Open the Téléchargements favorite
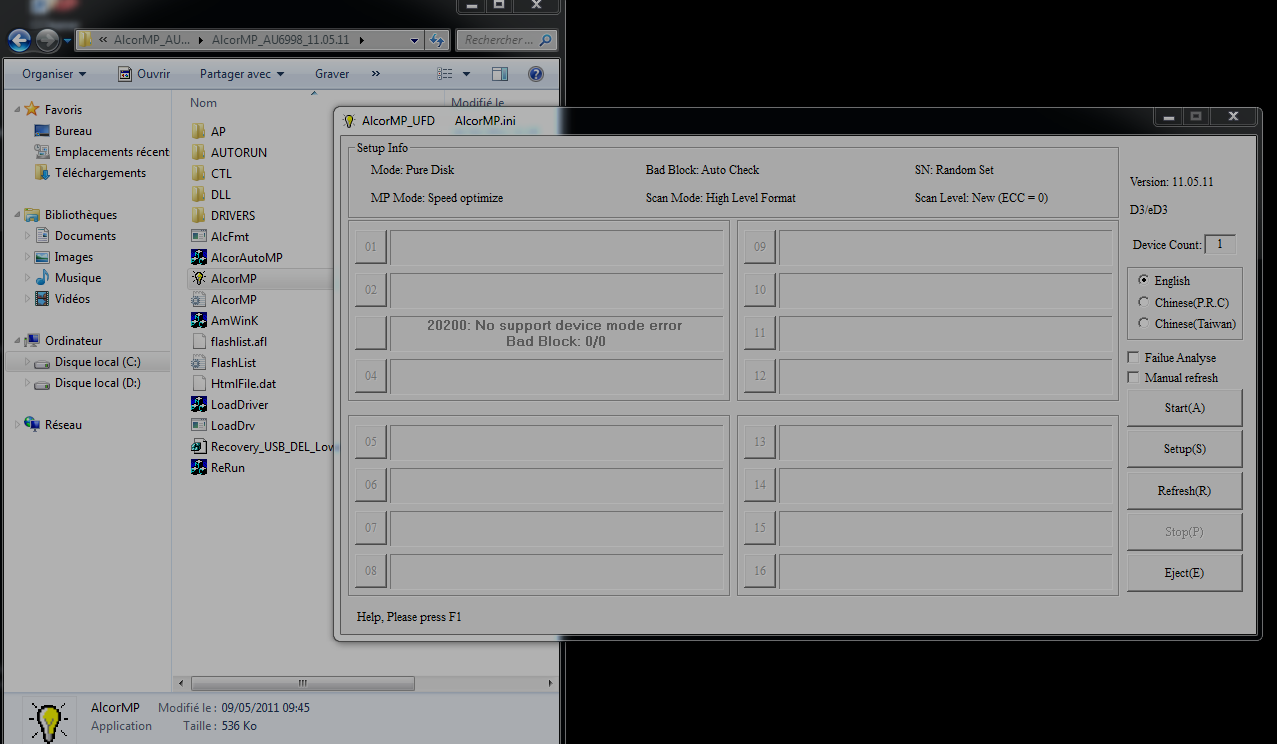This screenshot has width=1277, height=744. [x=90, y=173]
